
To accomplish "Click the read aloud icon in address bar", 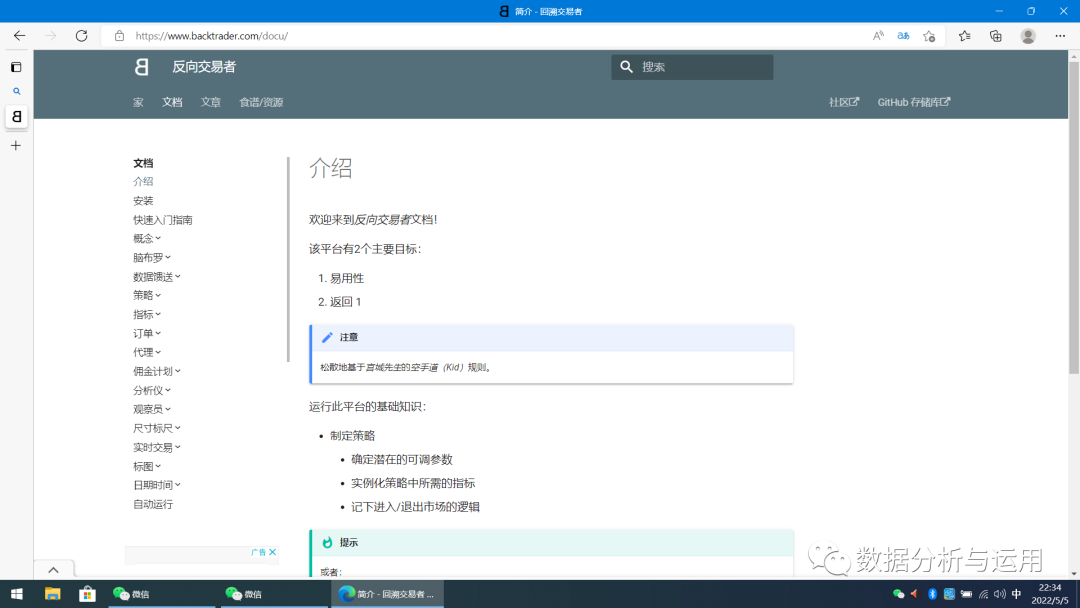I will pyautogui.click(x=877, y=34).
